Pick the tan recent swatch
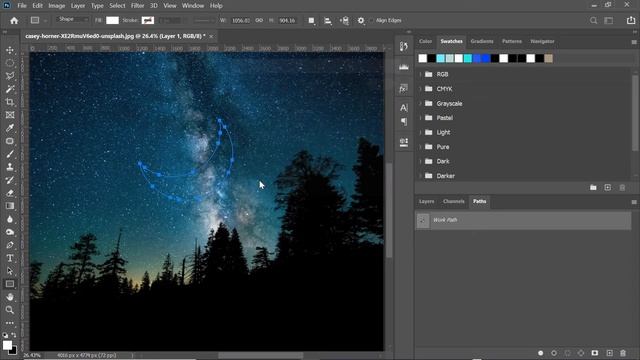Image resolution: width=640 pixels, height=360 pixels. coord(549,58)
